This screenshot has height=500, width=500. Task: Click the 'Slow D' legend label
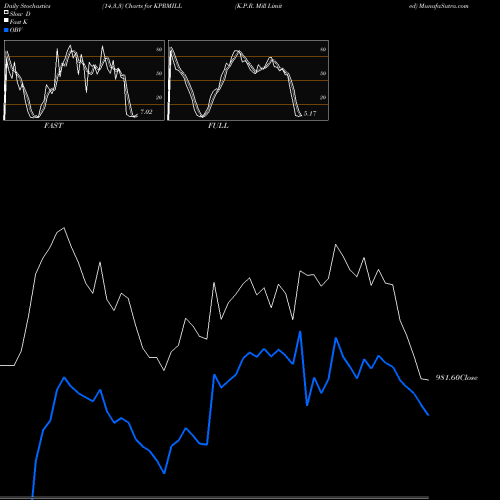(x=20, y=14)
